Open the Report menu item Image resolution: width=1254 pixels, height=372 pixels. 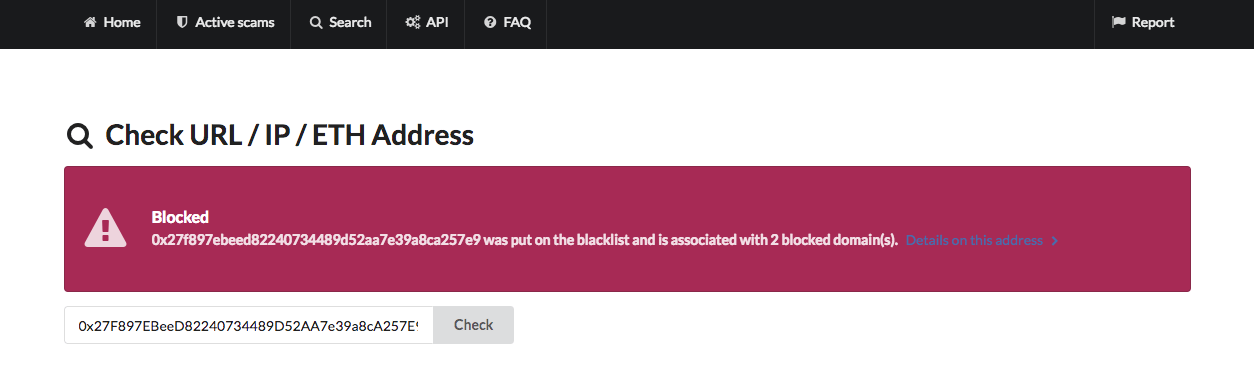coord(1143,22)
